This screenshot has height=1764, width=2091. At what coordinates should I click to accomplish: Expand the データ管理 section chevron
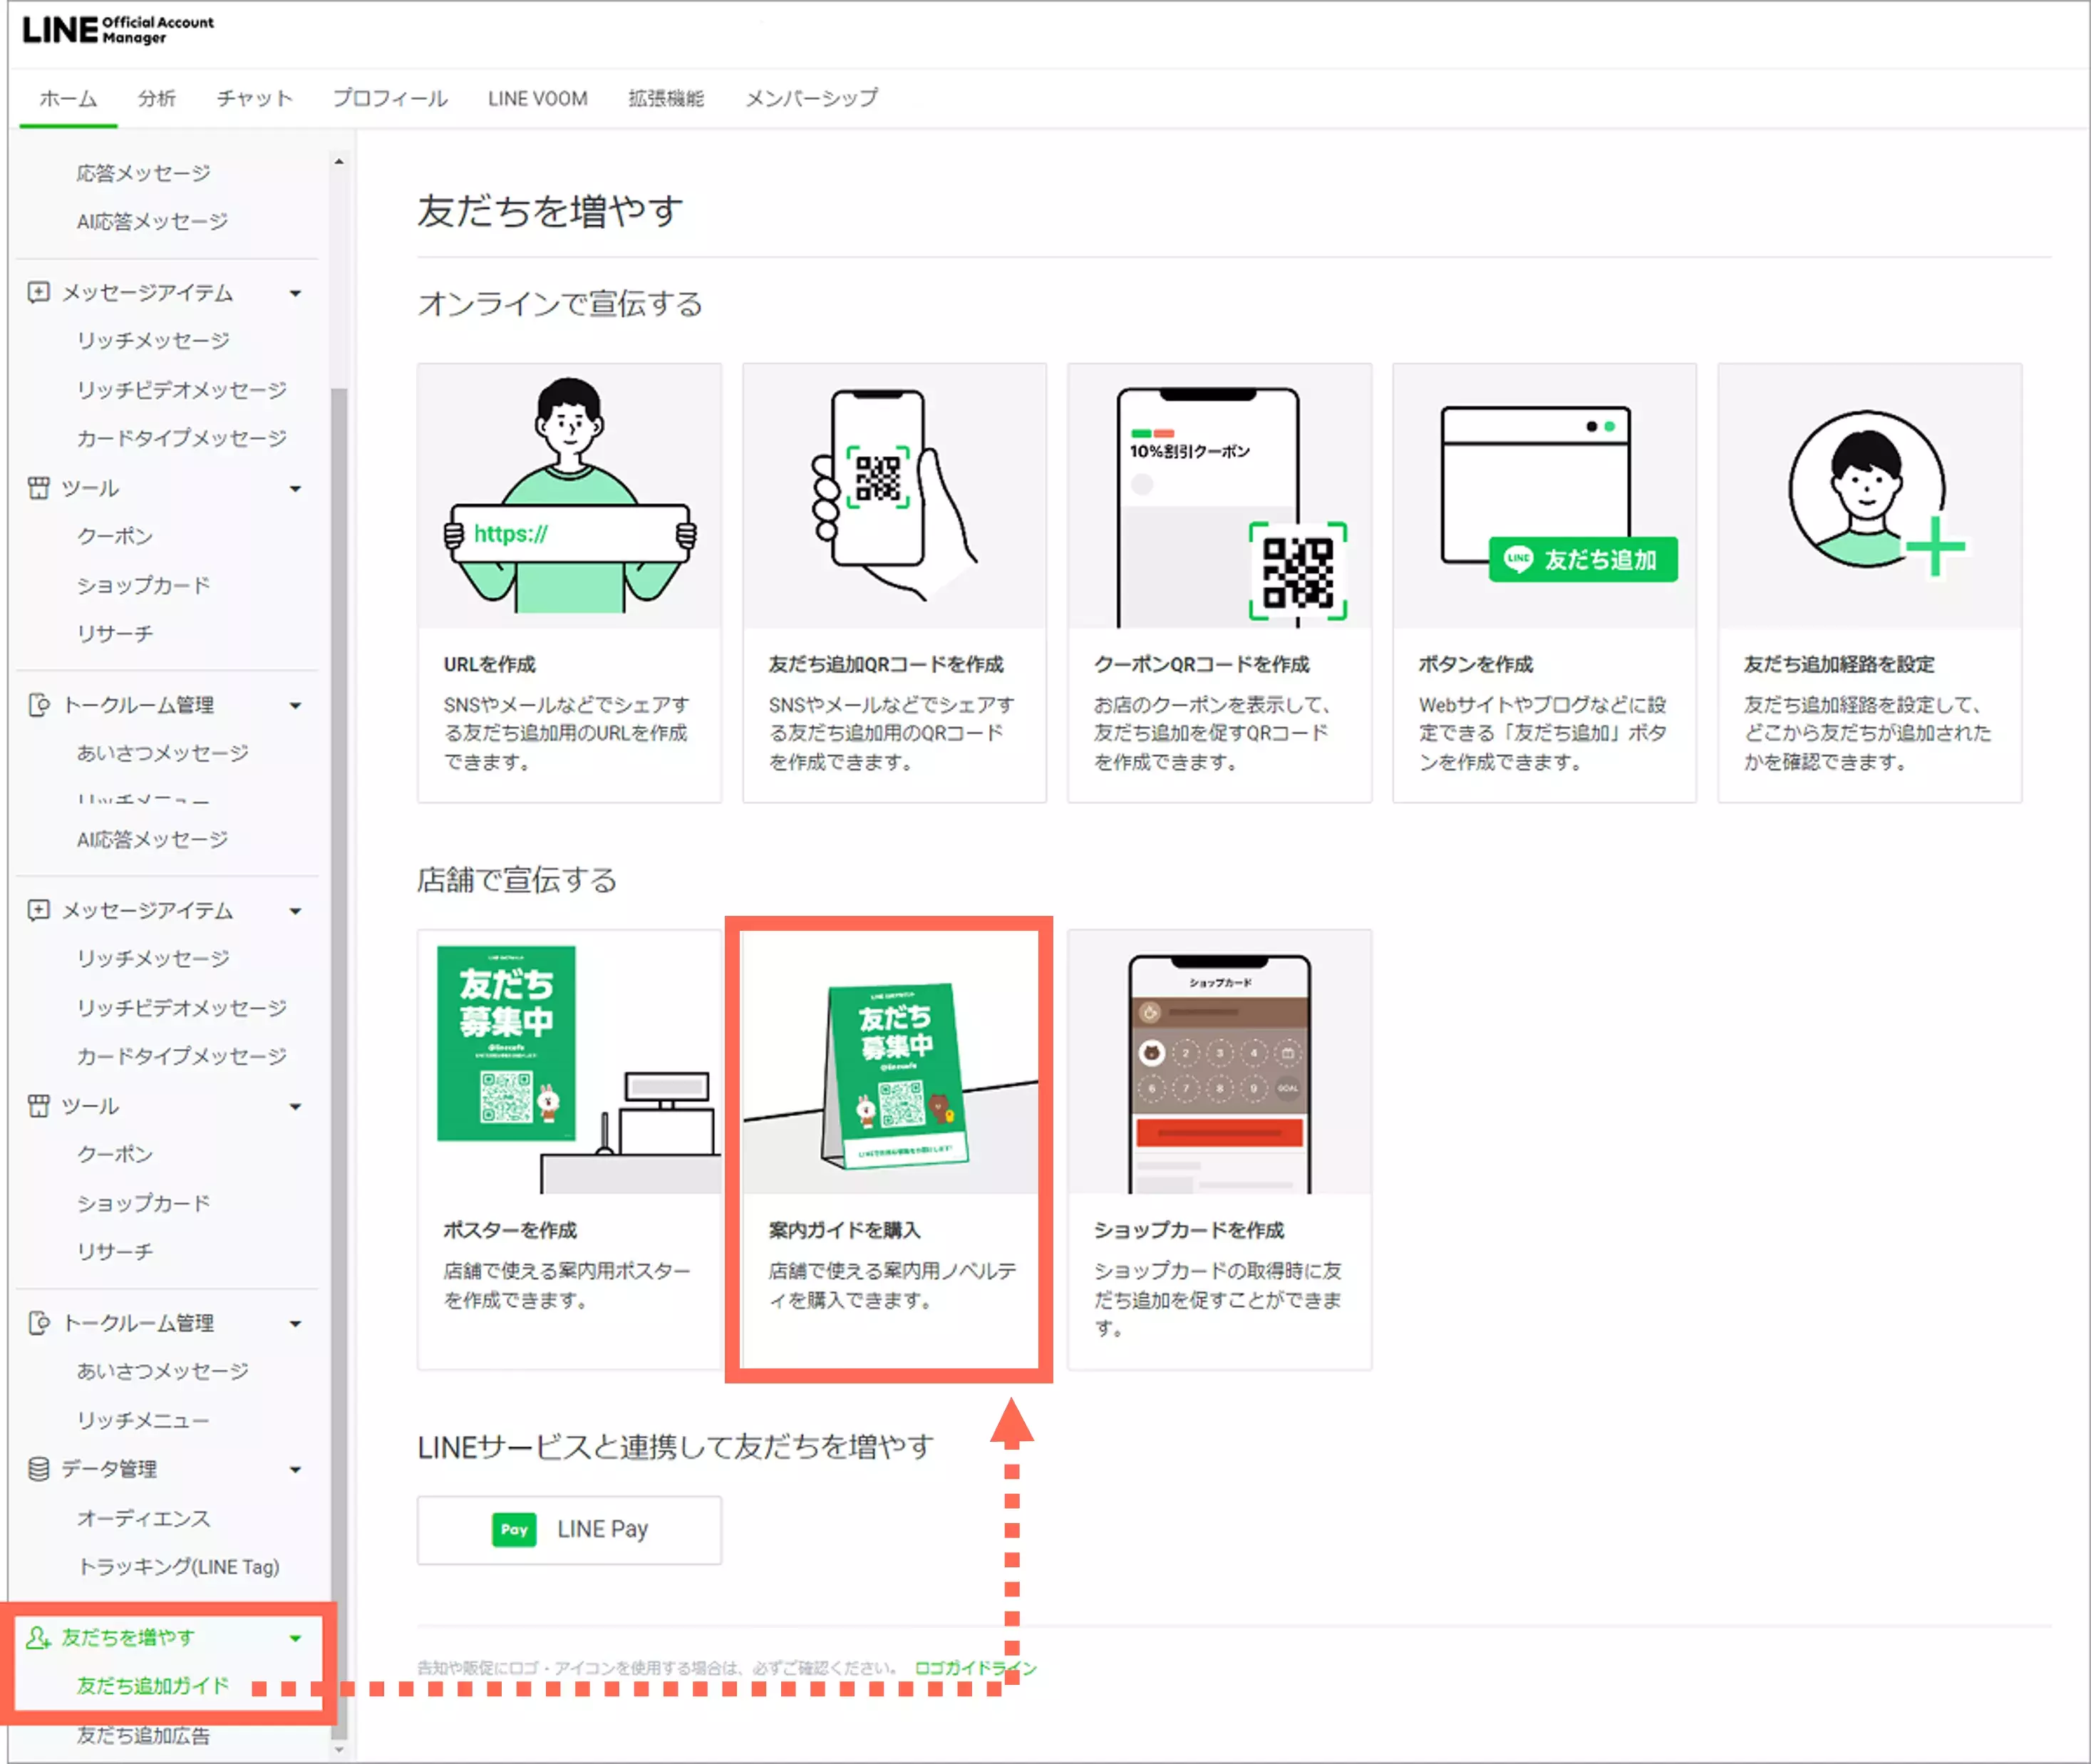point(296,1468)
